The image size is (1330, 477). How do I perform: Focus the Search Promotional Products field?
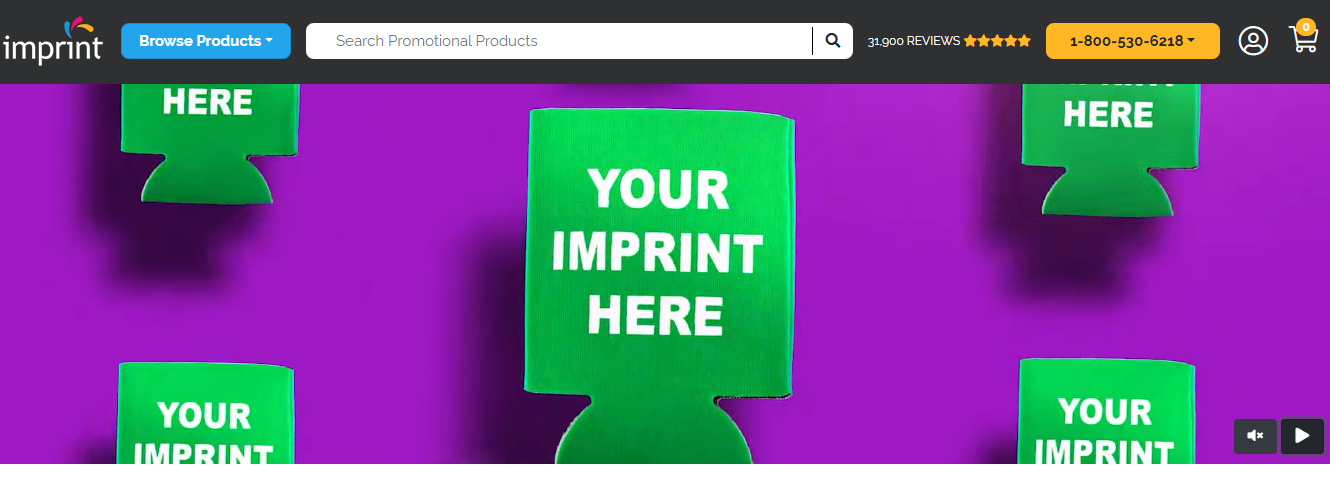[x=559, y=41]
